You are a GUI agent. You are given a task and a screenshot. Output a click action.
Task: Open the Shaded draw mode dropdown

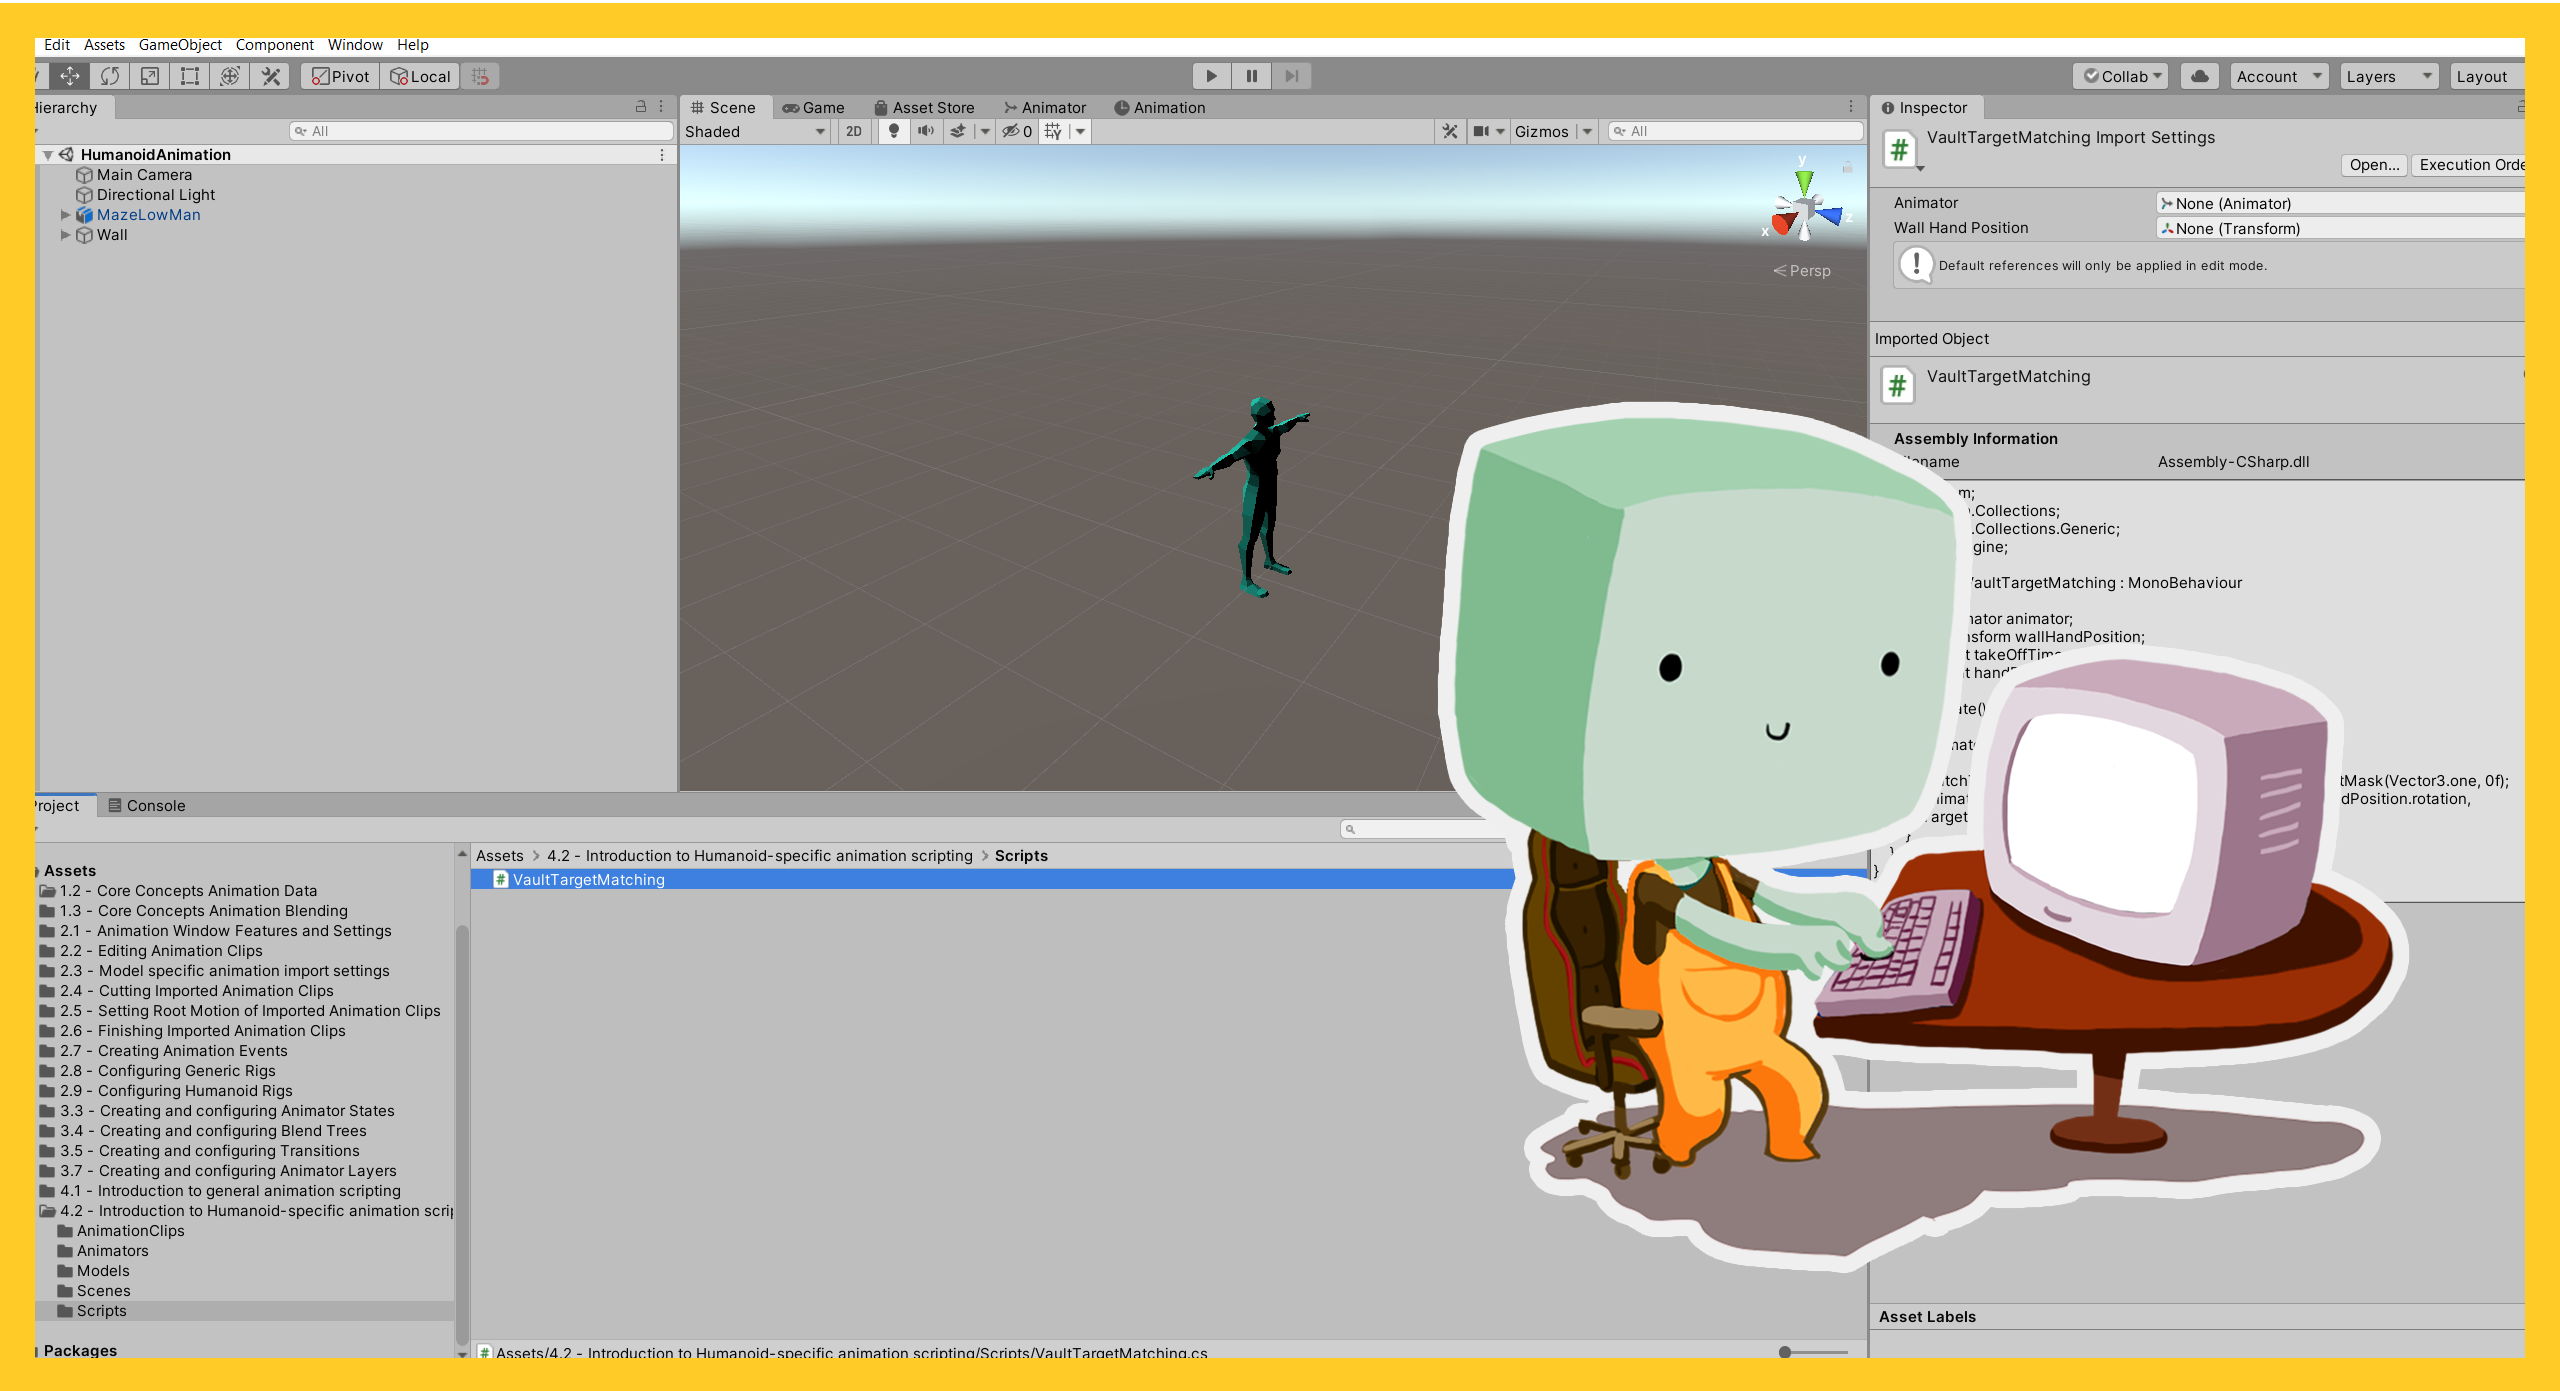coord(757,131)
